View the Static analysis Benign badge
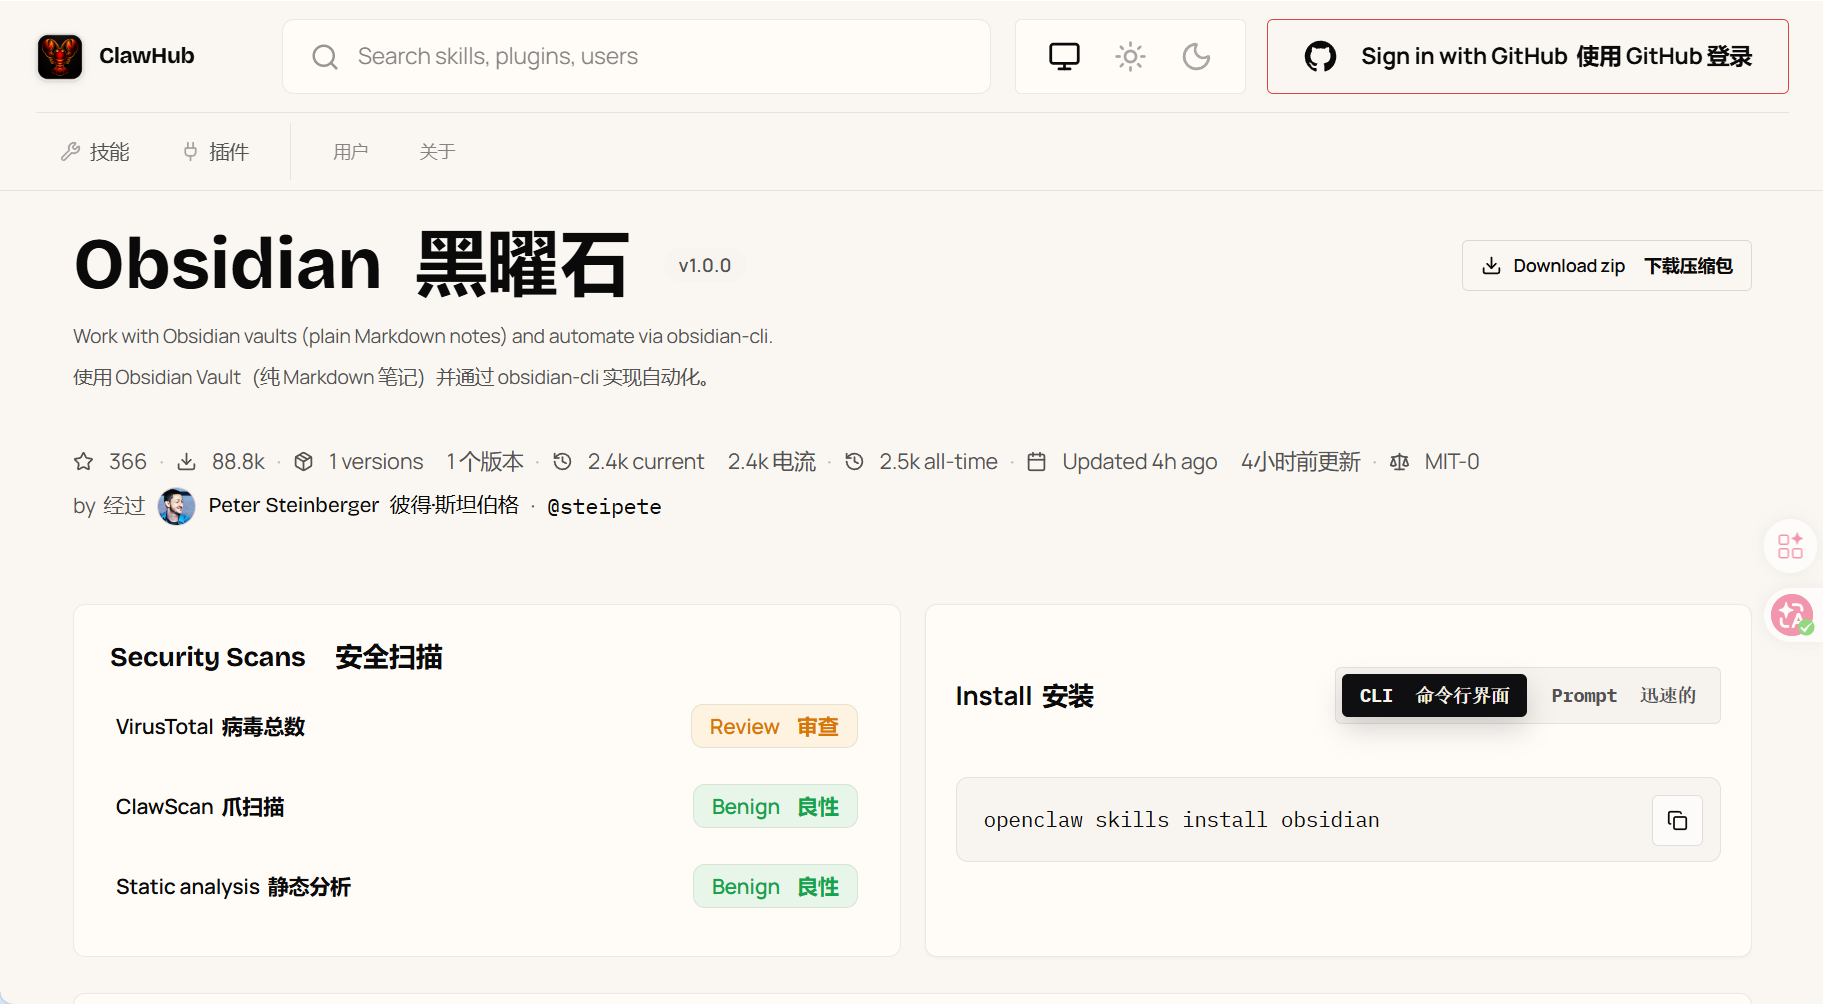The width and height of the screenshot is (1823, 1004). (775, 887)
